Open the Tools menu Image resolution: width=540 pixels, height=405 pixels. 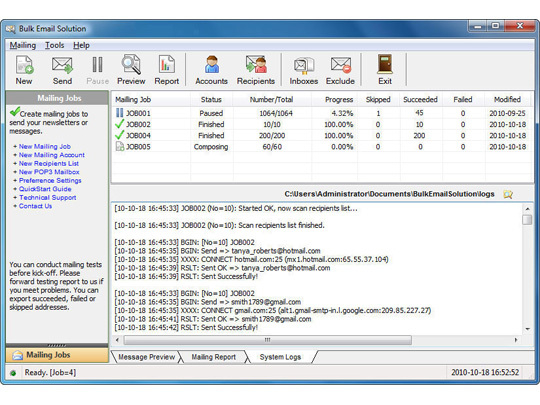point(55,45)
